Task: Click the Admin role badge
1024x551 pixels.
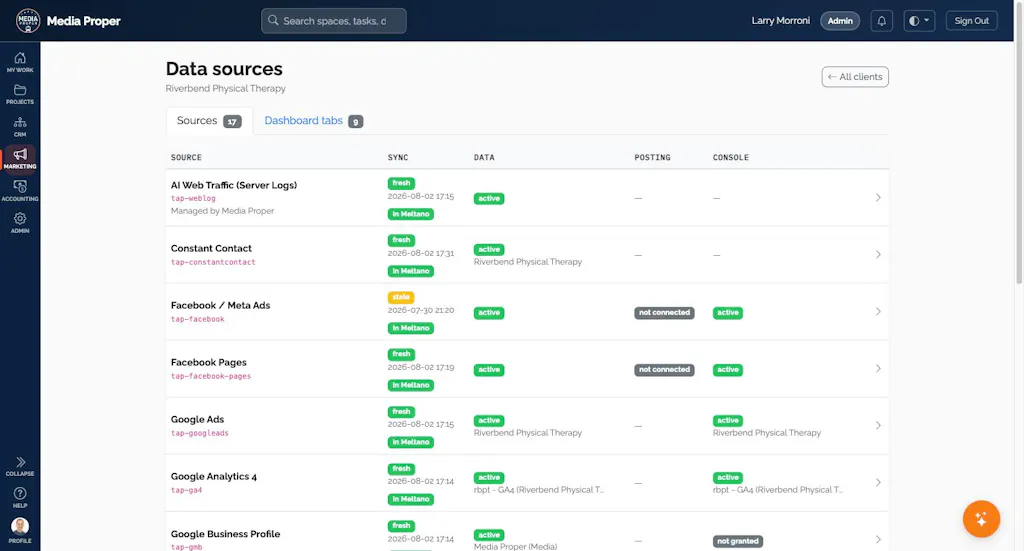Action: [x=840, y=21]
